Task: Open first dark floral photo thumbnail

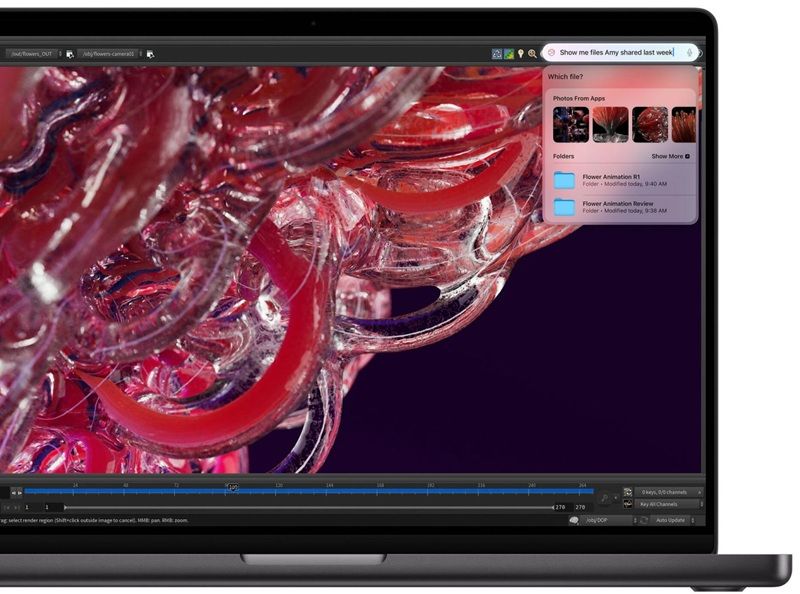Action: [x=570, y=125]
